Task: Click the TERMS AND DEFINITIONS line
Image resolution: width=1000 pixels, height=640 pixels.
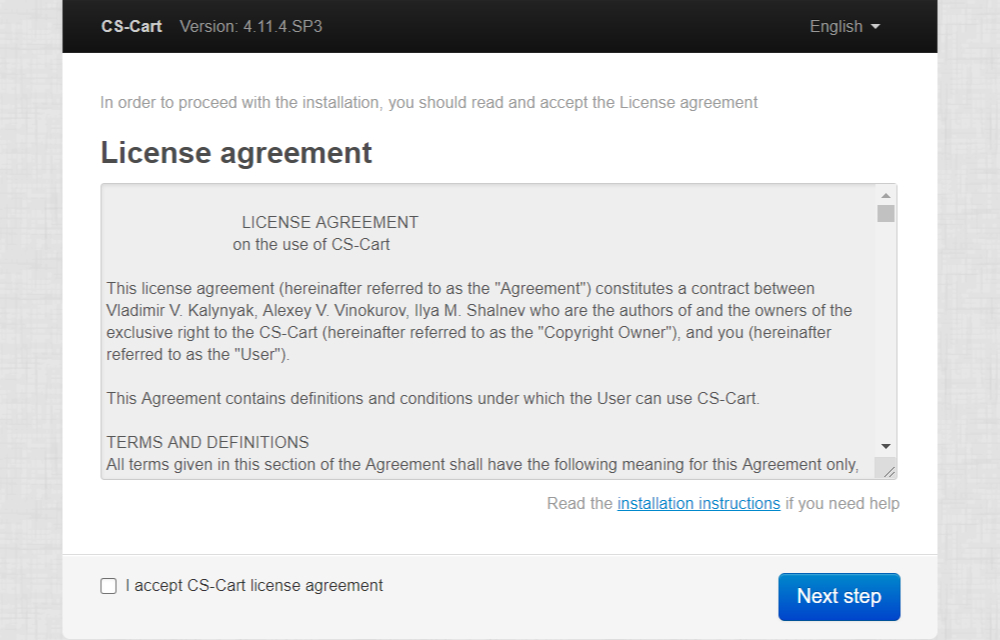Action: pyautogui.click(x=207, y=442)
